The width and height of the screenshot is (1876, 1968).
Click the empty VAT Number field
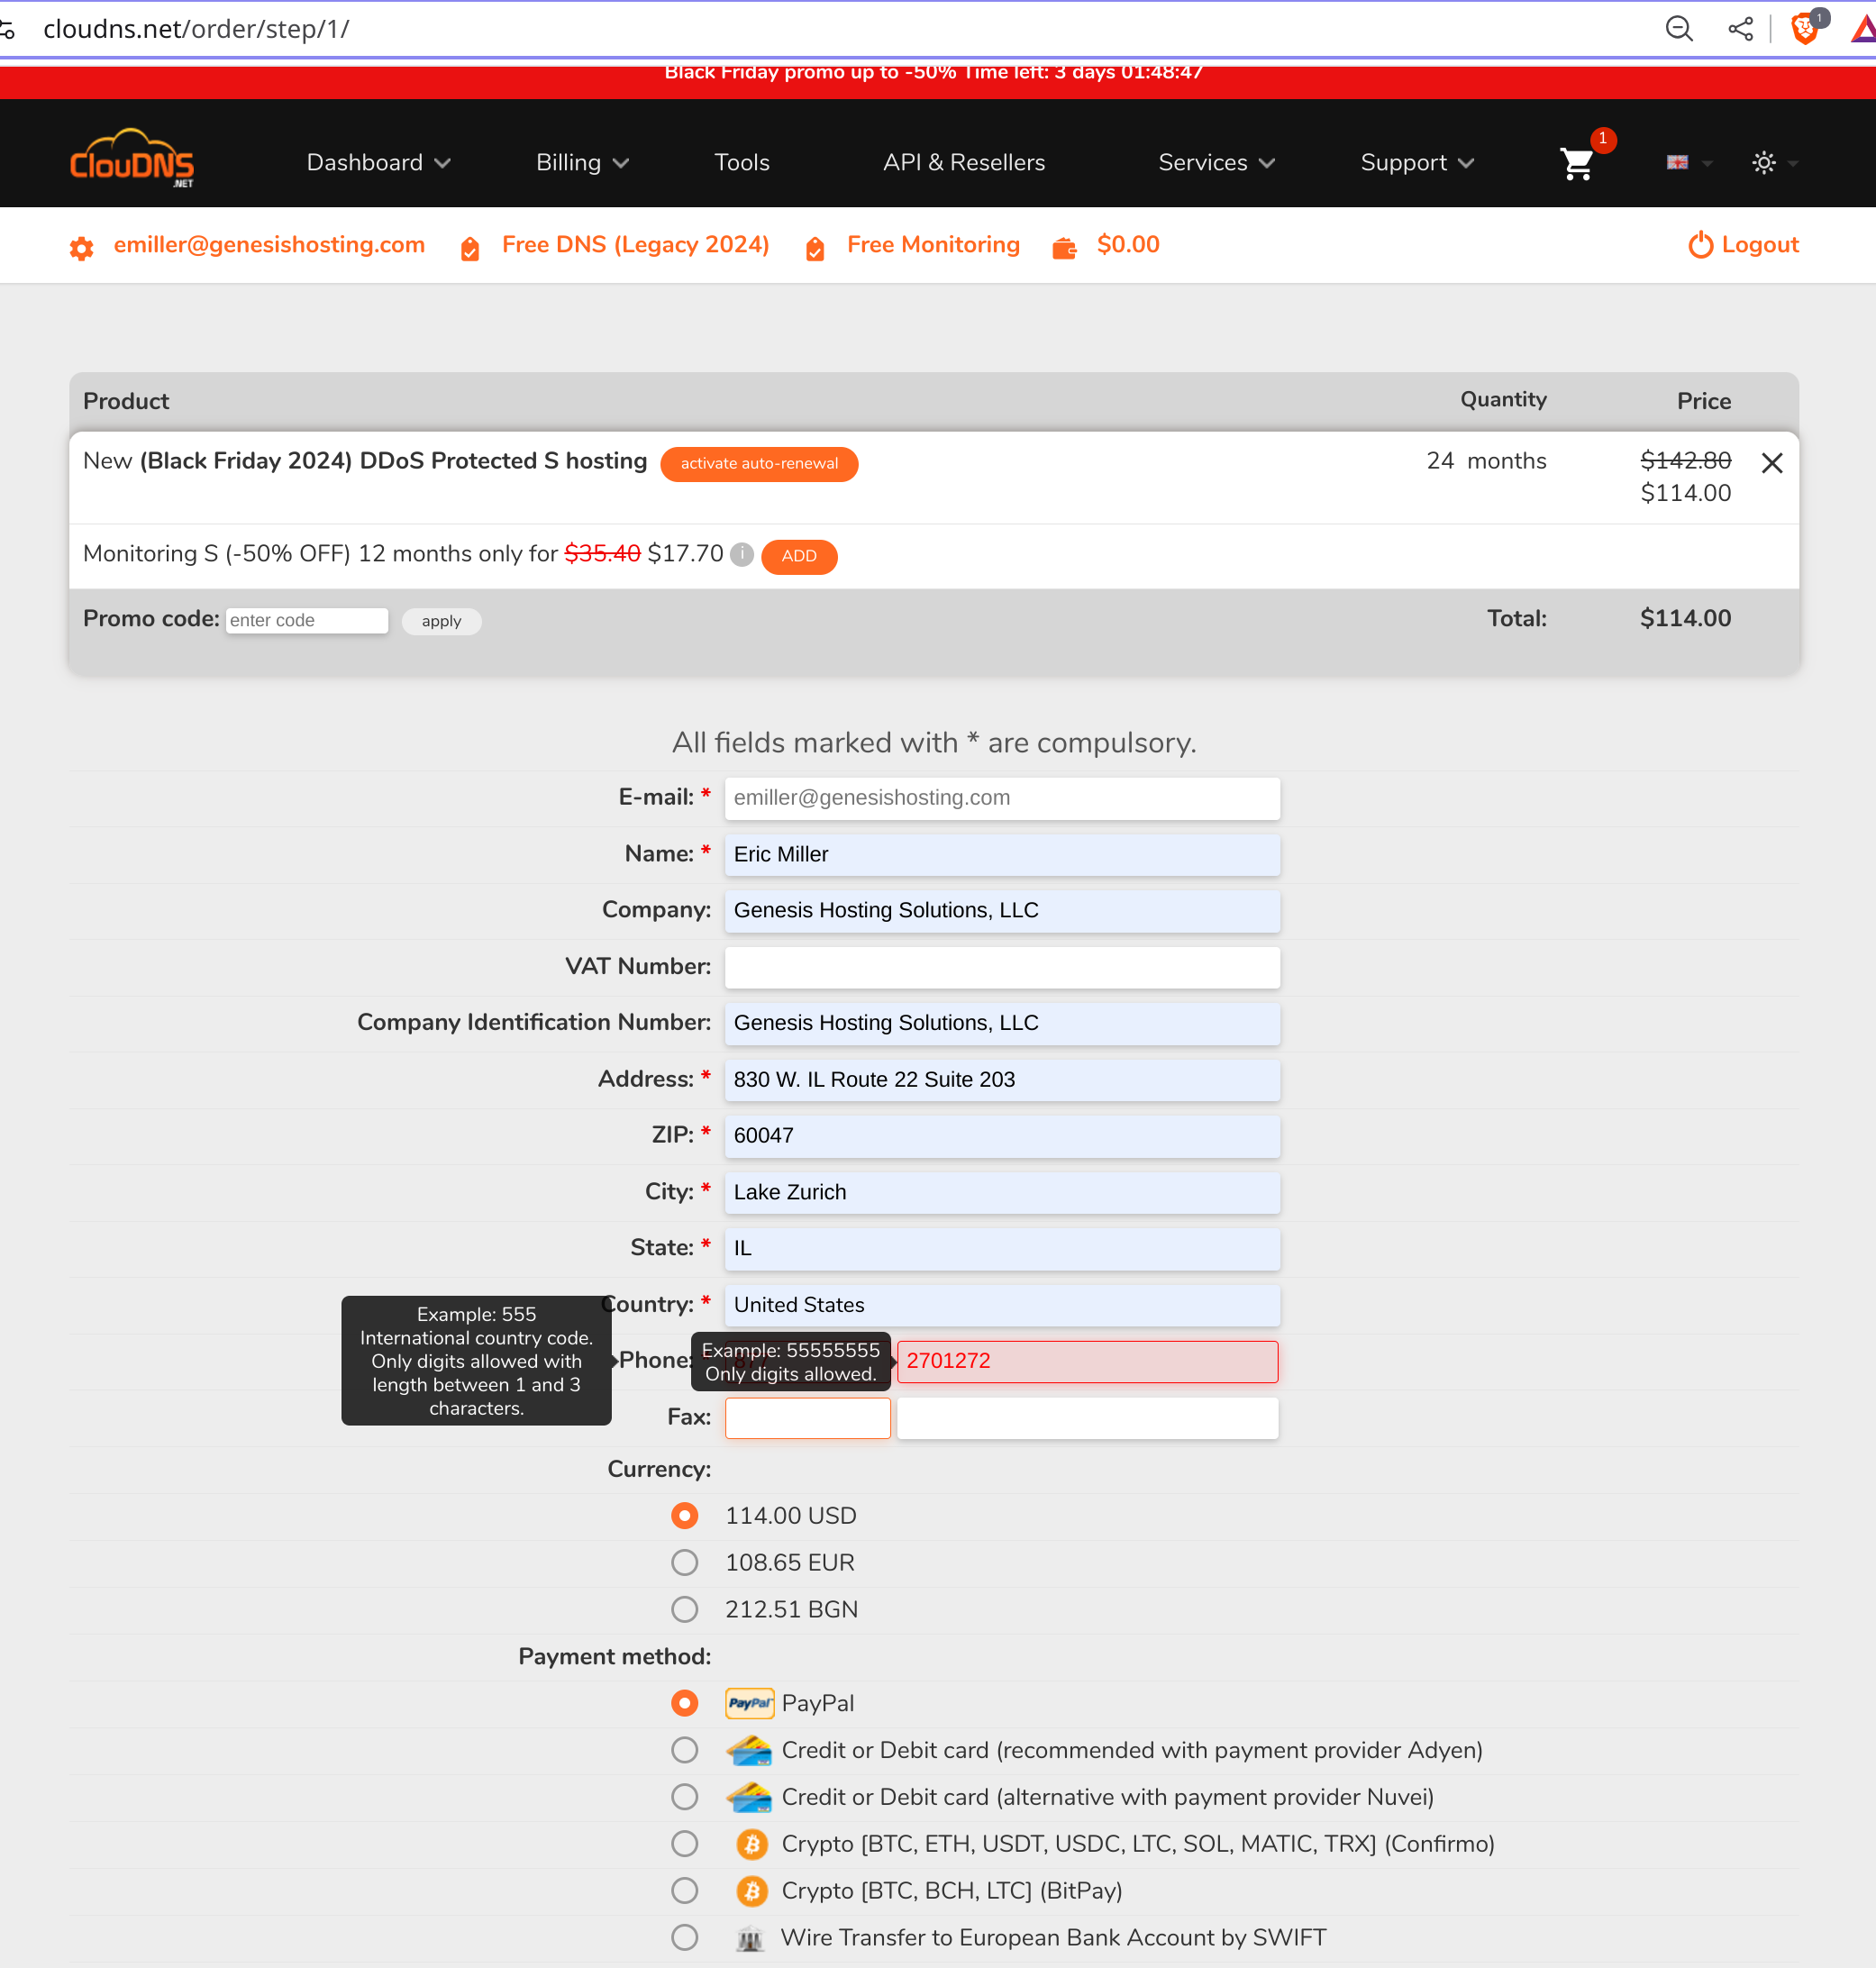click(1002, 967)
